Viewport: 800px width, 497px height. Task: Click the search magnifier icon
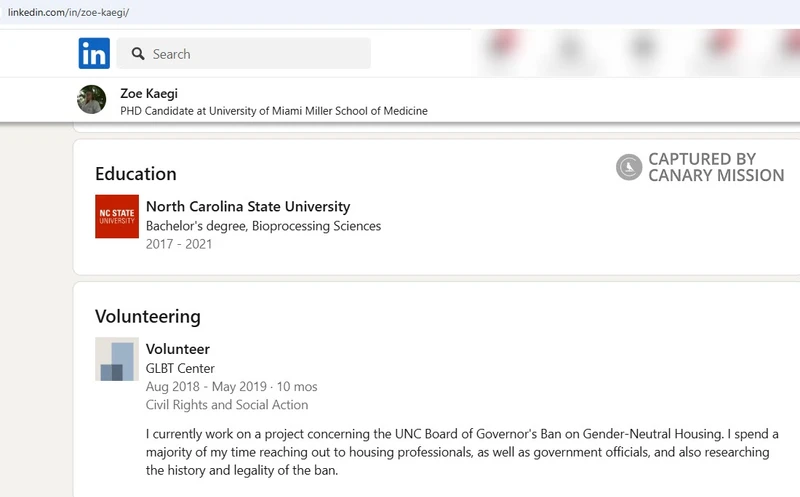click(138, 54)
